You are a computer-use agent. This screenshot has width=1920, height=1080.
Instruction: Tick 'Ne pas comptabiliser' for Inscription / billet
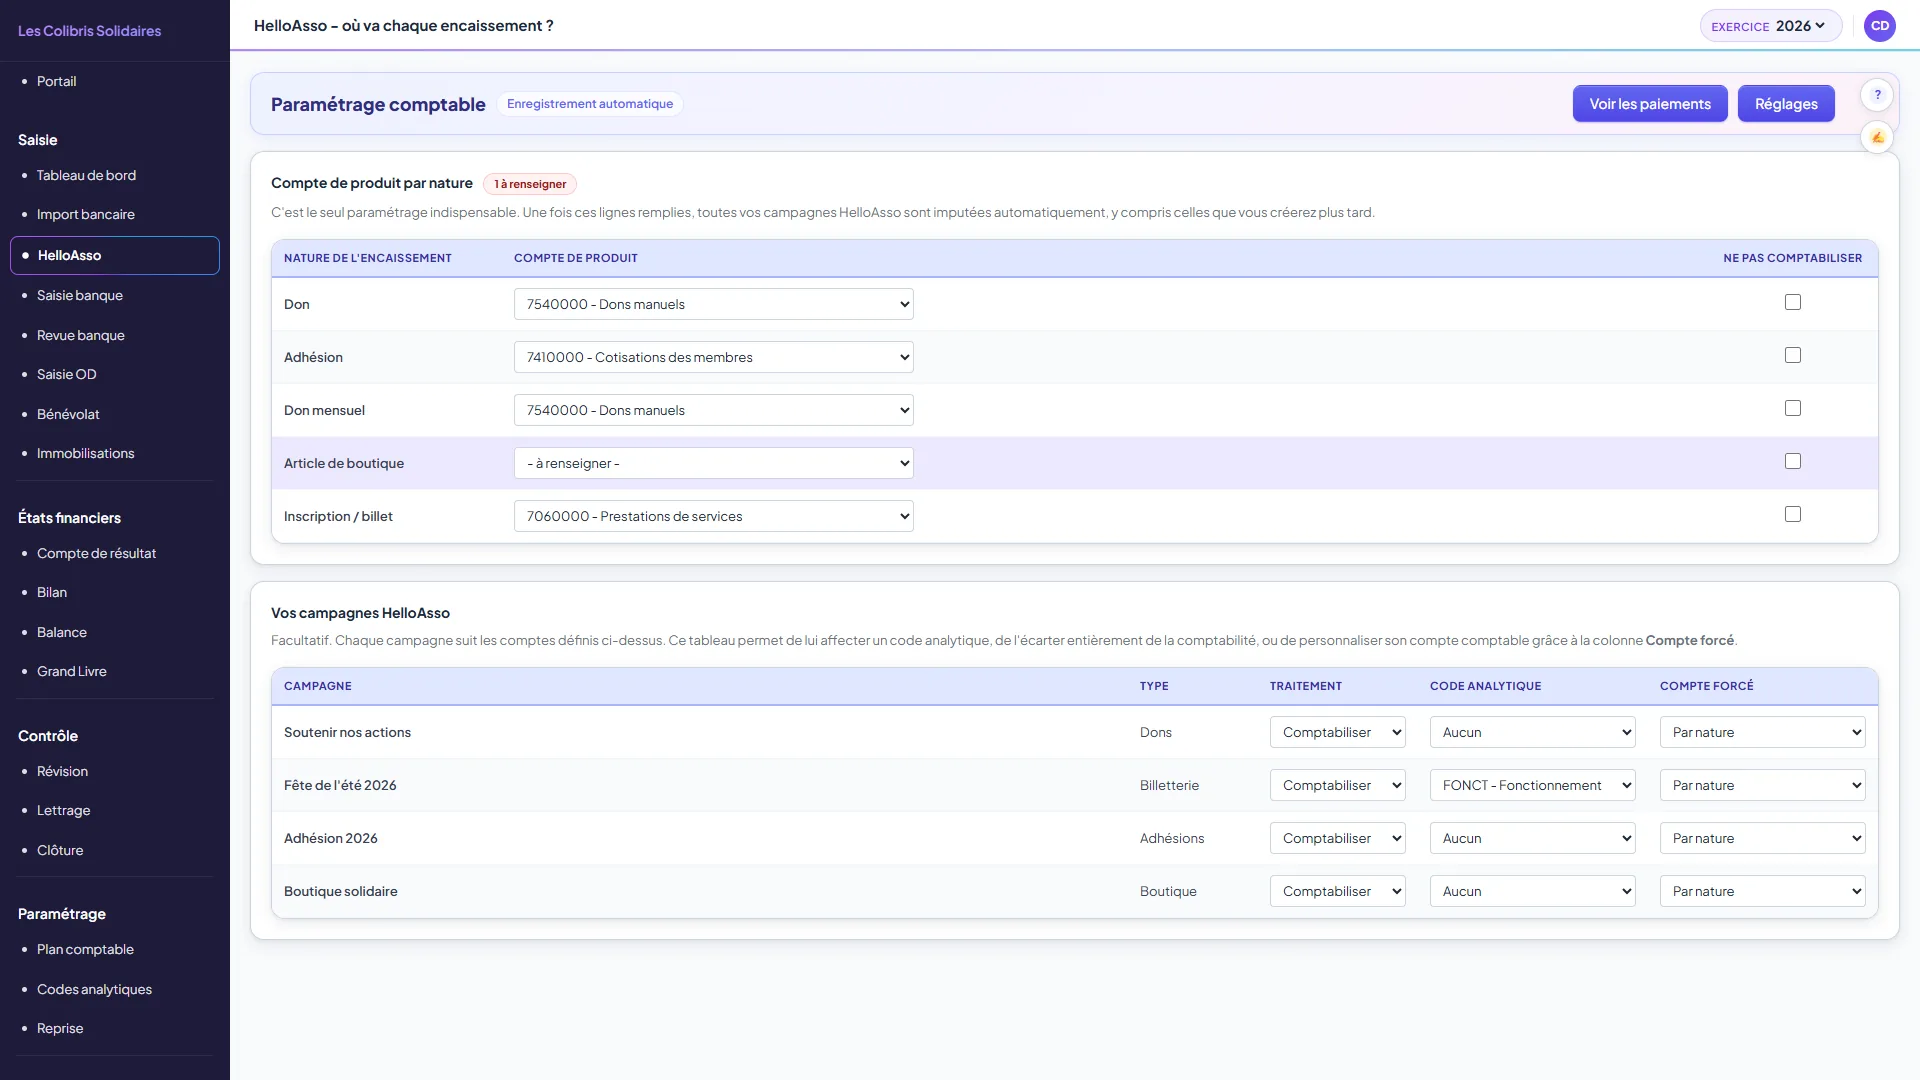[1793, 514]
